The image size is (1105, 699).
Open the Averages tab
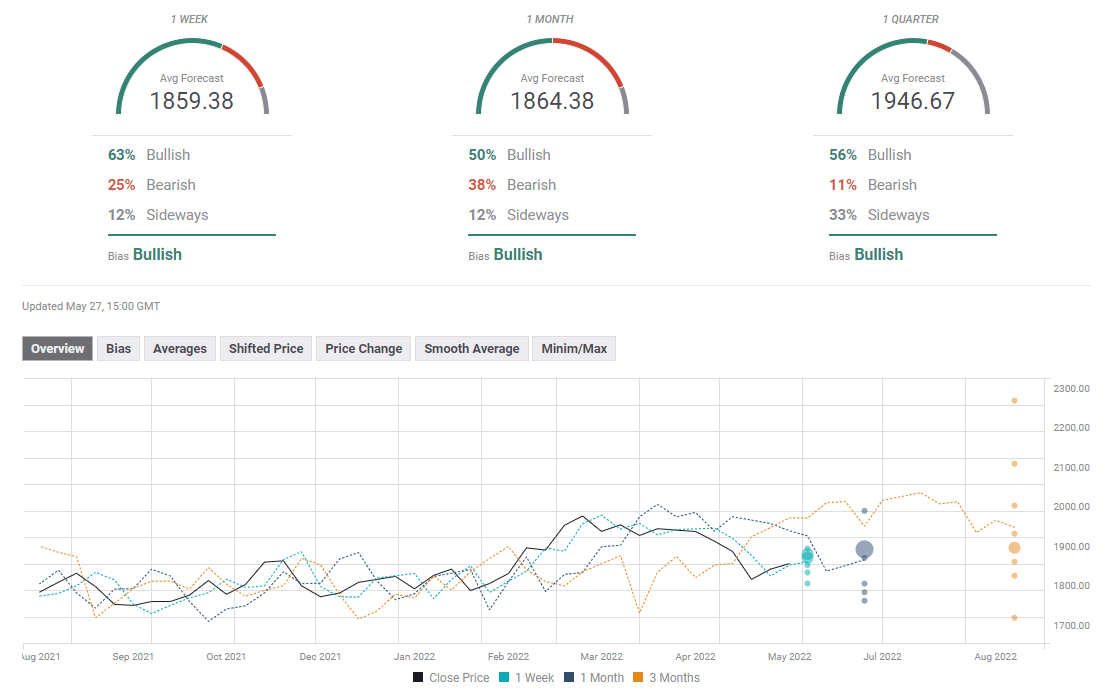[180, 348]
